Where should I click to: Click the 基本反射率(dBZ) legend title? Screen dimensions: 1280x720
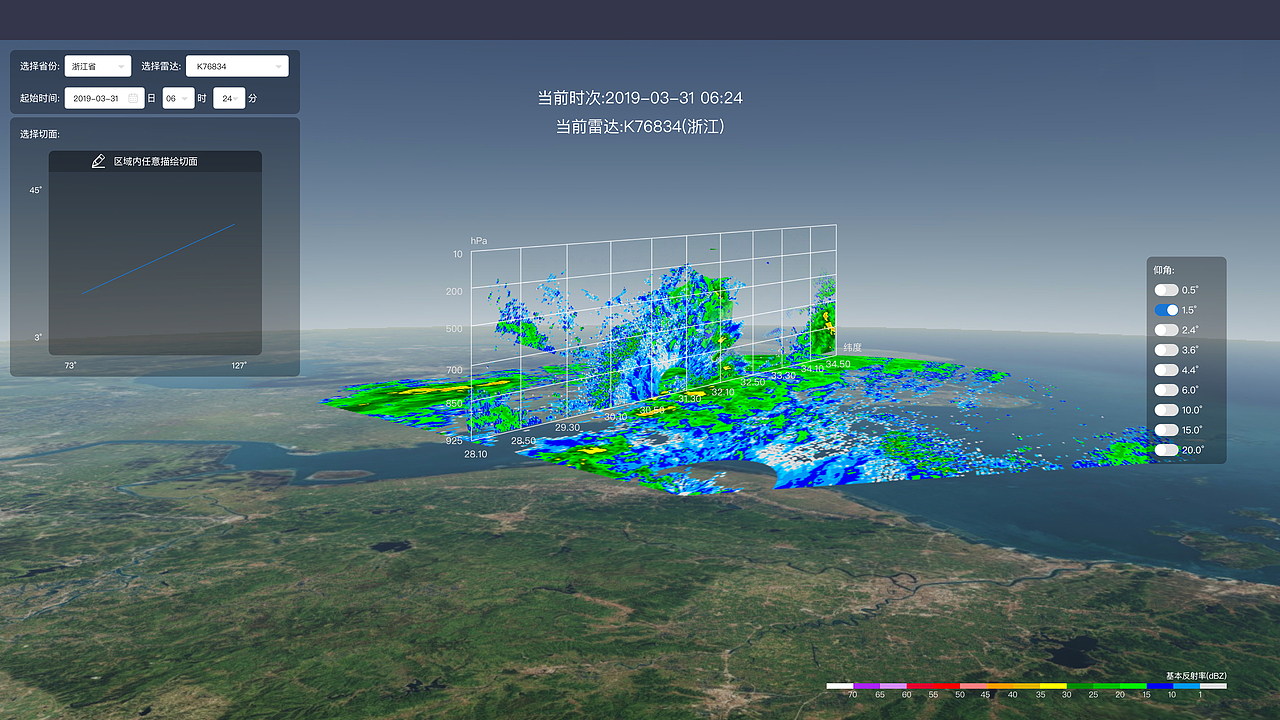1196,676
